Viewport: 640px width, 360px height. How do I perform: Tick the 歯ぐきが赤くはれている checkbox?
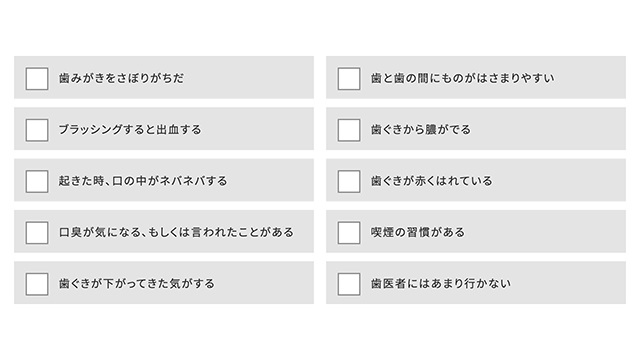pyautogui.click(x=349, y=181)
